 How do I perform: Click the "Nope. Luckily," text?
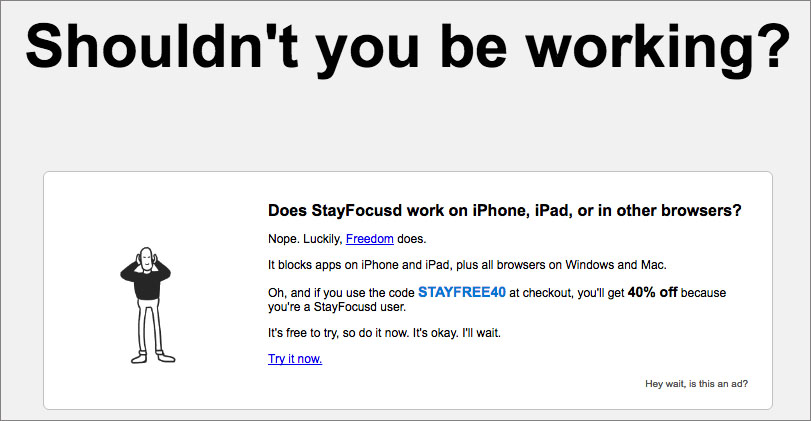pos(305,239)
